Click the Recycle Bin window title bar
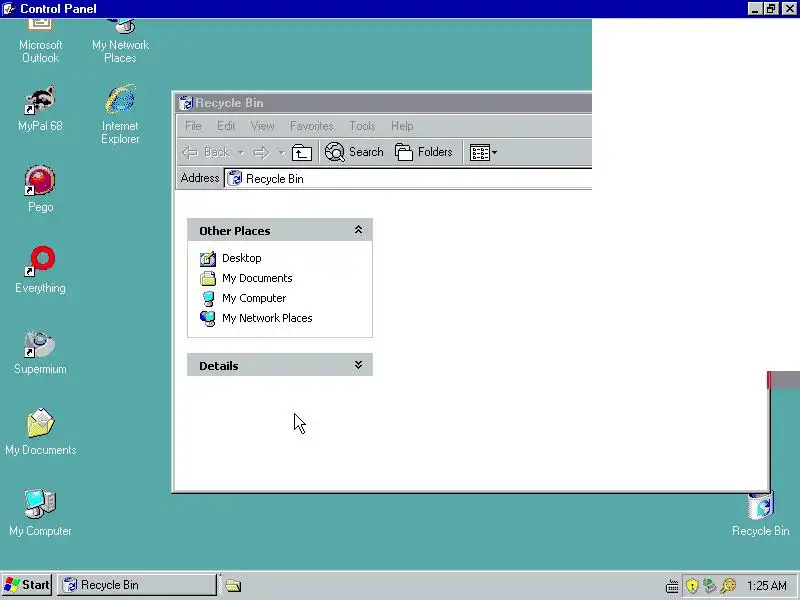This screenshot has width=800, height=600. 385,103
